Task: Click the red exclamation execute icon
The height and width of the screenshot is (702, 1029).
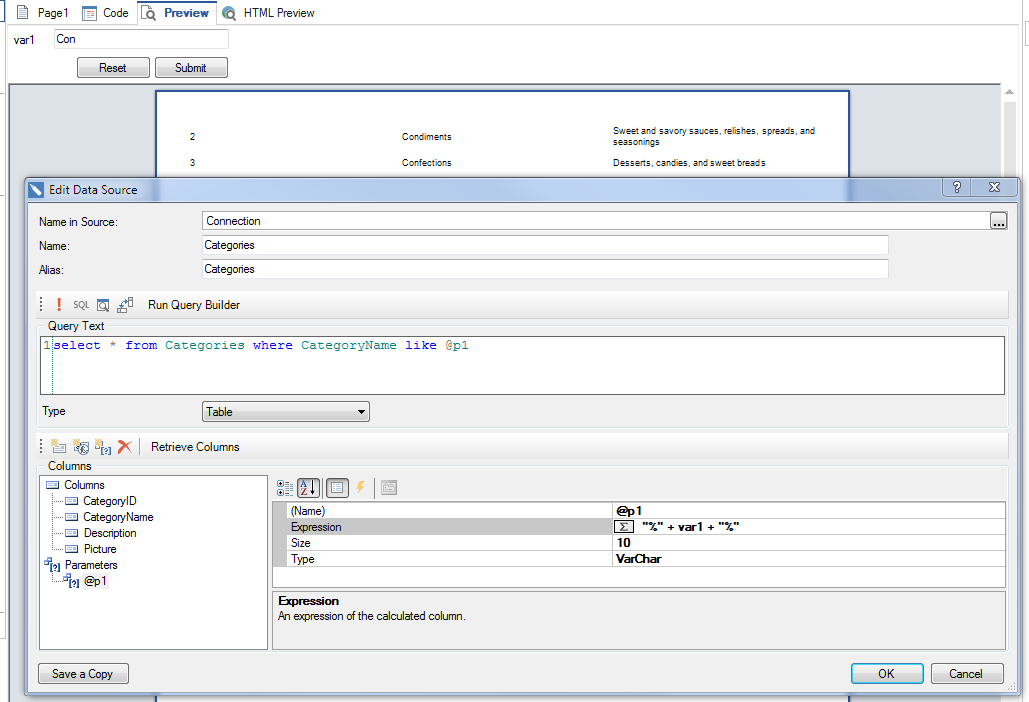Action: tap(59, 304)
